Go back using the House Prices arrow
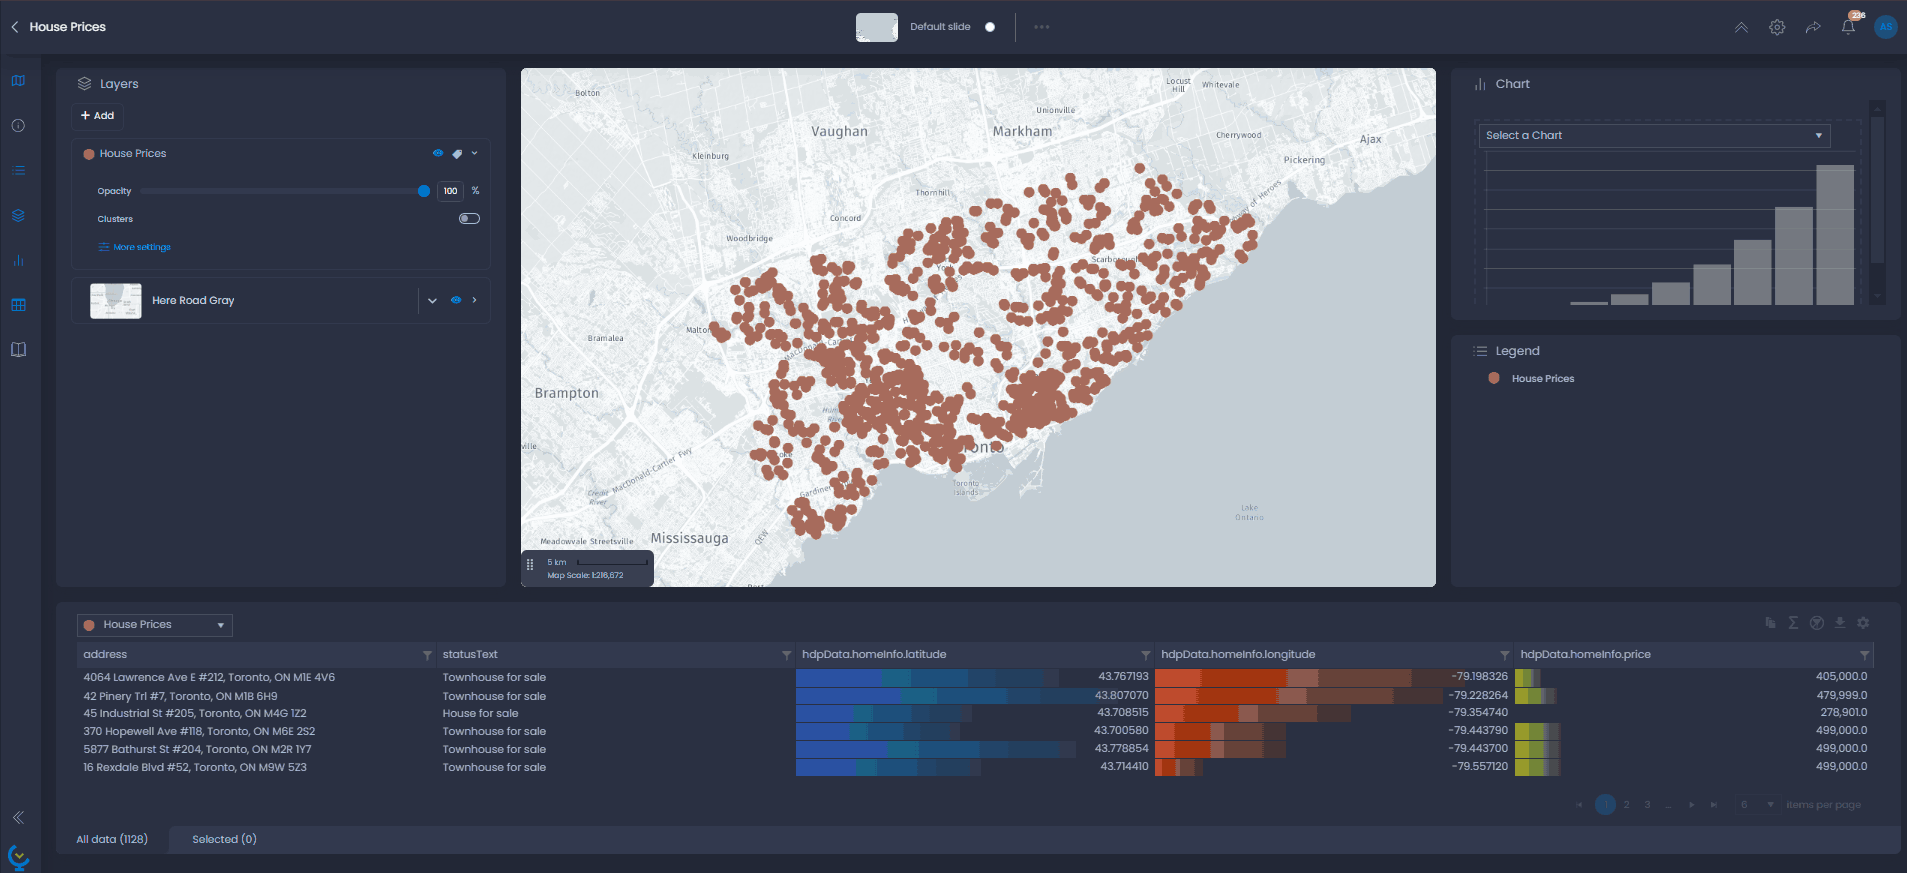This screenshot has height=873, width=1907. (x=15, y=27)
